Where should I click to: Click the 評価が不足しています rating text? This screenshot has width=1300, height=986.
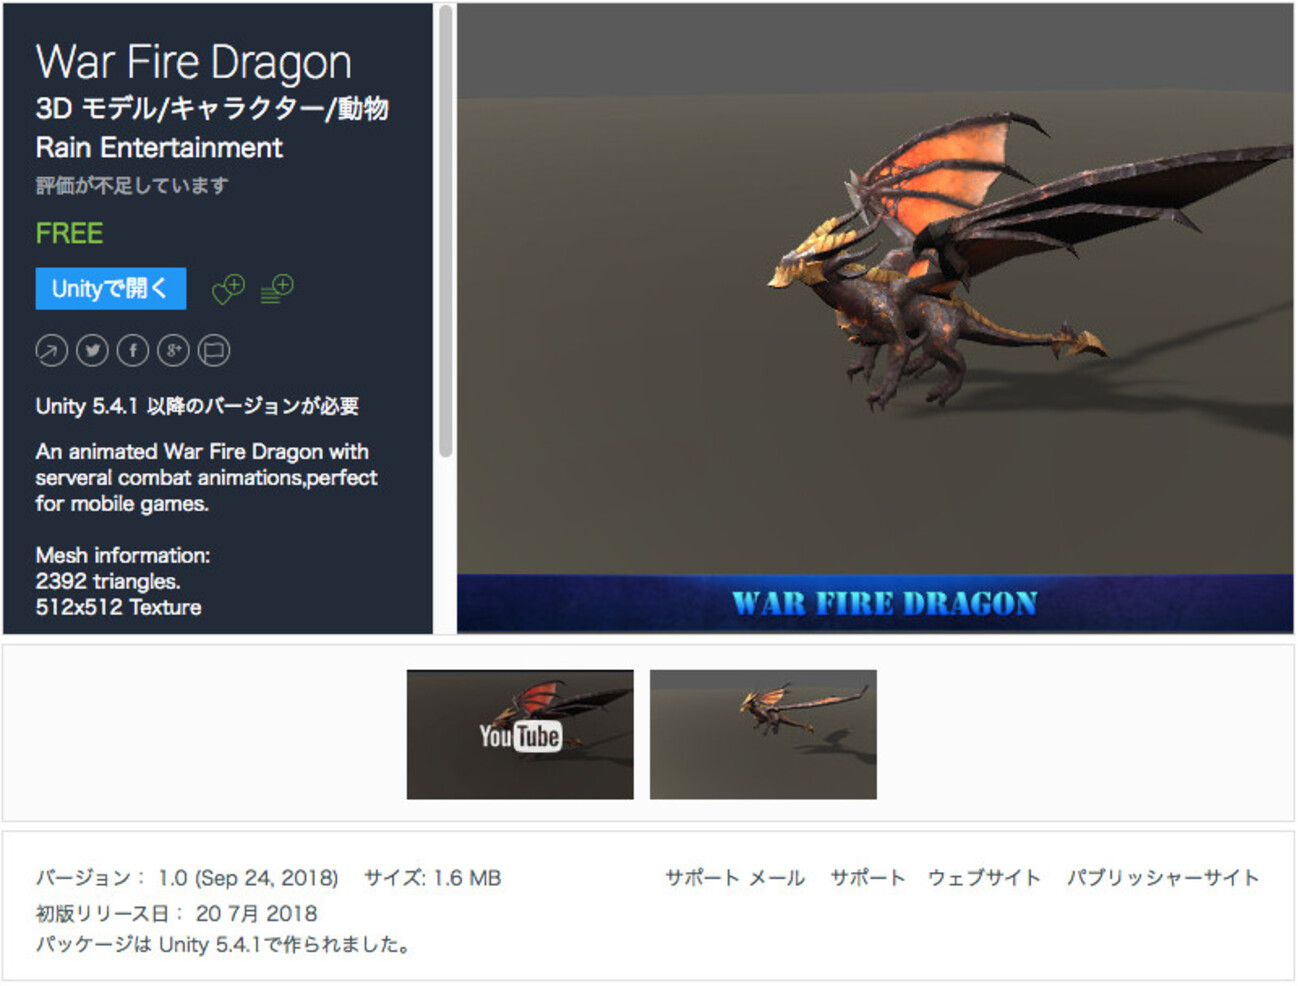click(132, 186)
